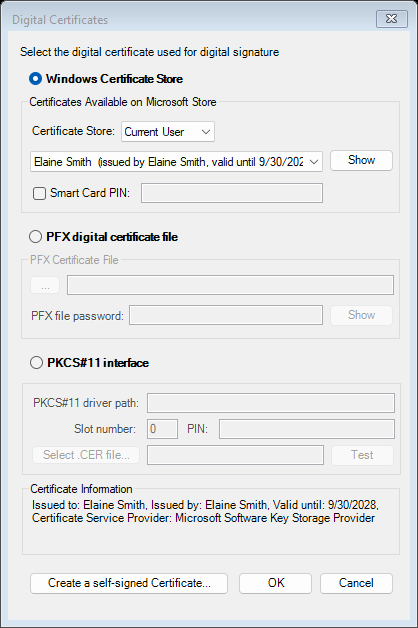Click the PKCS#11 driver path field
The image size is (418, 628).
click(x=271, y=403)
